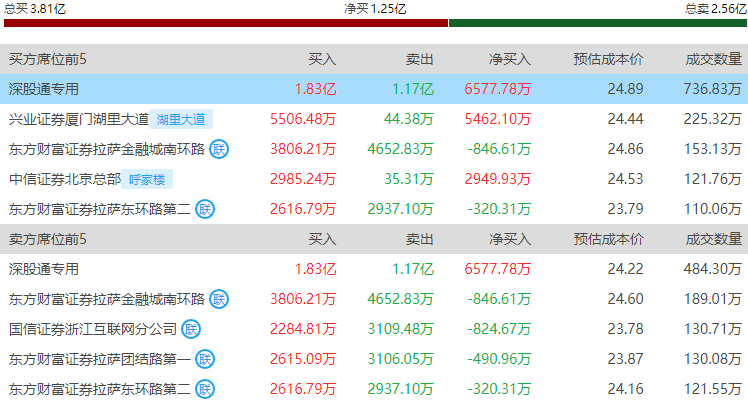This screenshot has height=401, width=748.
Task: Click 卖出 header in seller table
Action: click(x=419, y=239)
